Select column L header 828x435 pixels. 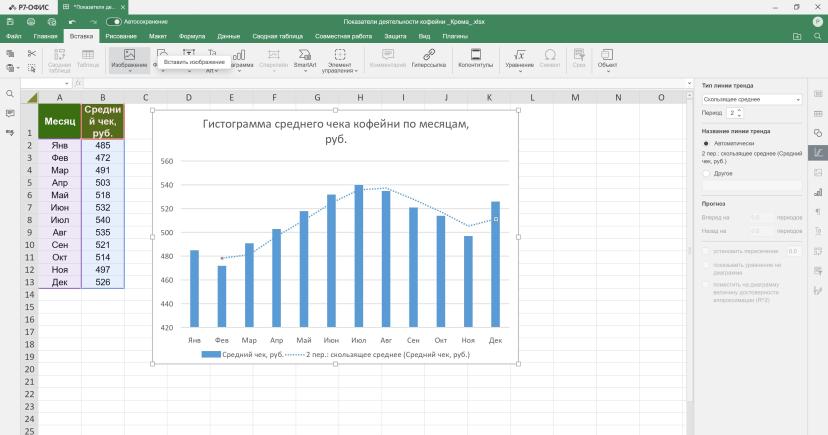[x=532, y=97]
